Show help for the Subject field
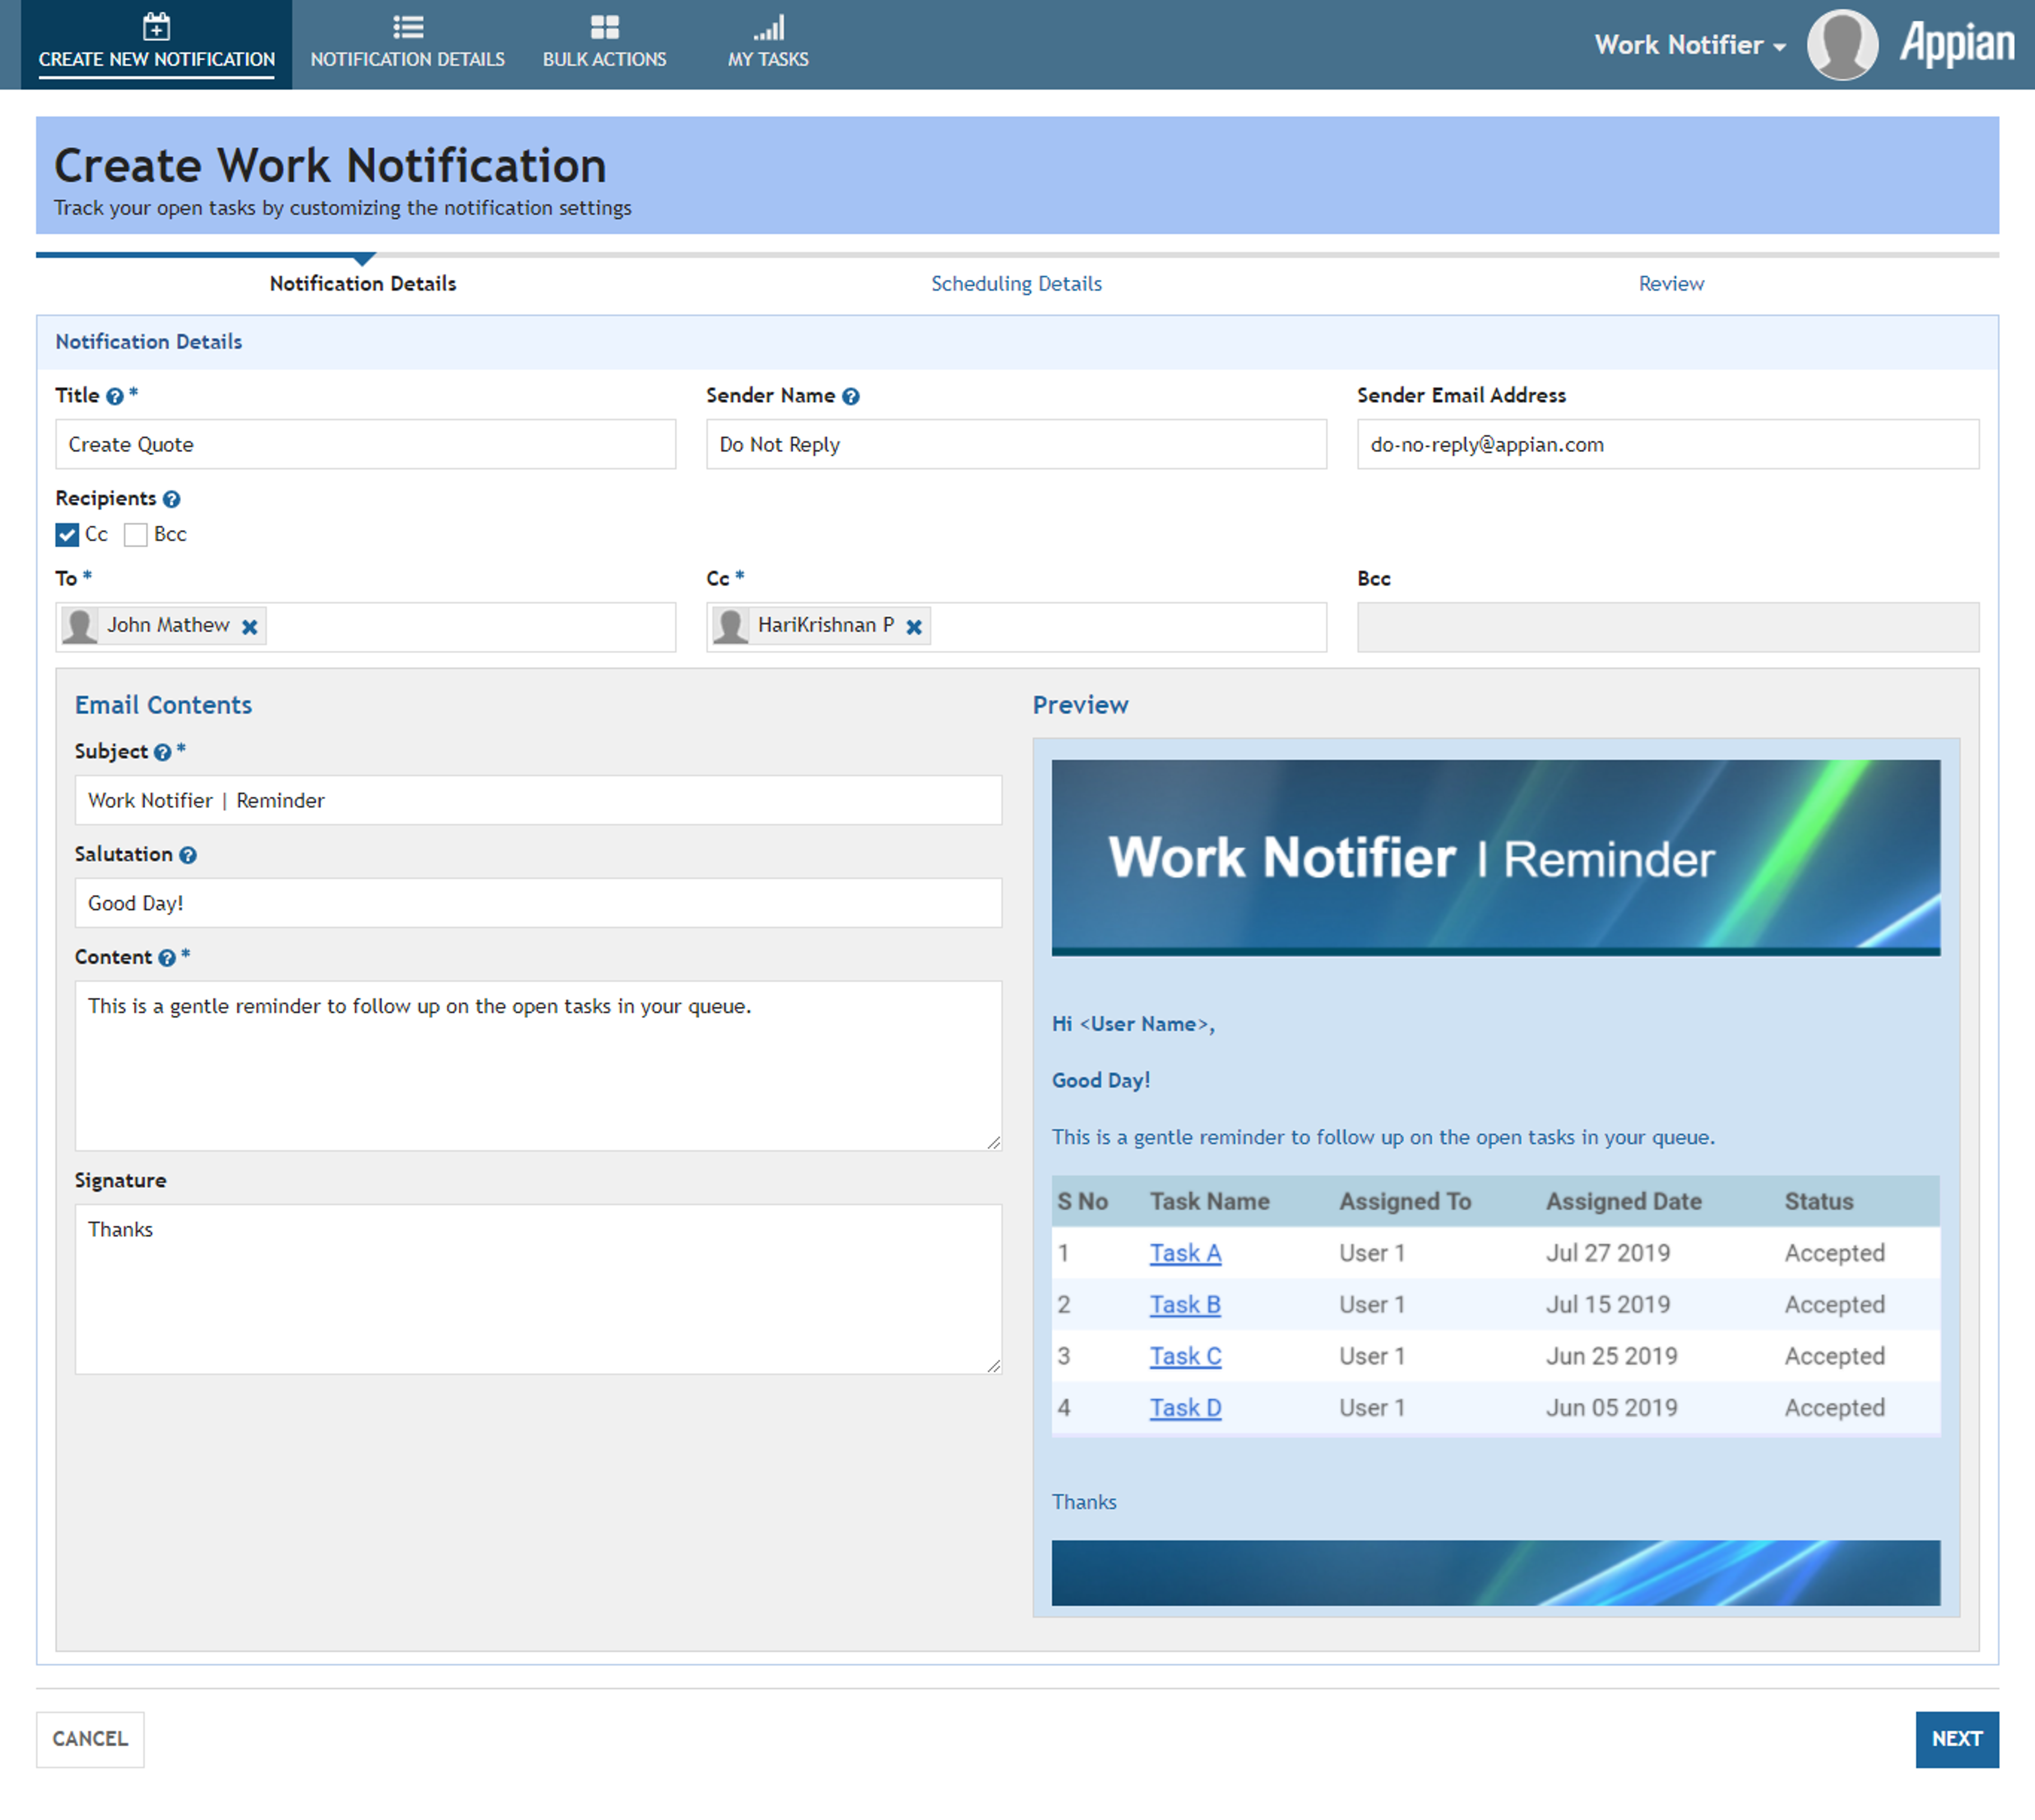The width and height of the screenshot is (2035, 1820). pyautogui.click(x=163, y=752)
